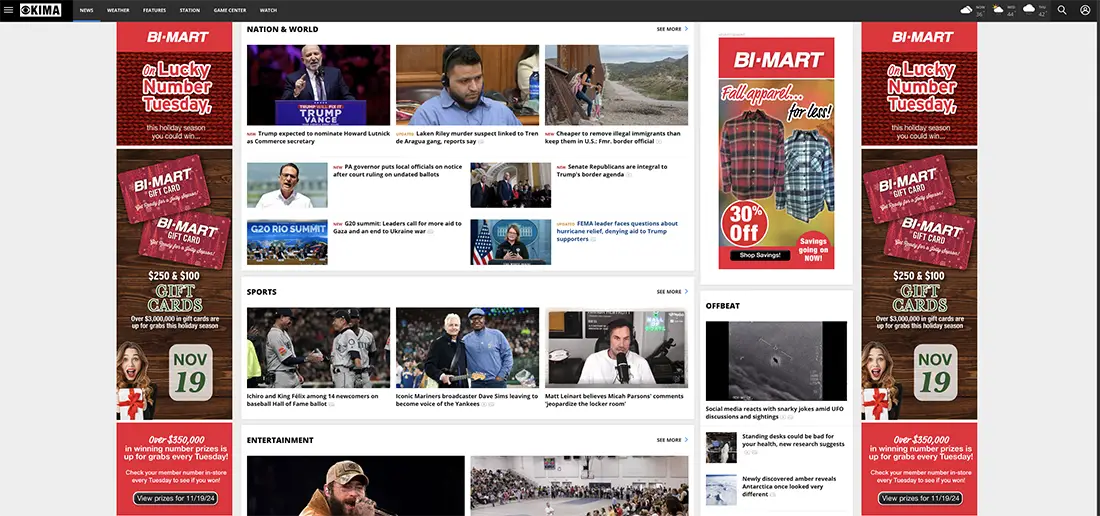Screen dimensions: 1100x516
Task: Click 30% Off badge in fall apparel ad
Action: (x=744, y=223)
